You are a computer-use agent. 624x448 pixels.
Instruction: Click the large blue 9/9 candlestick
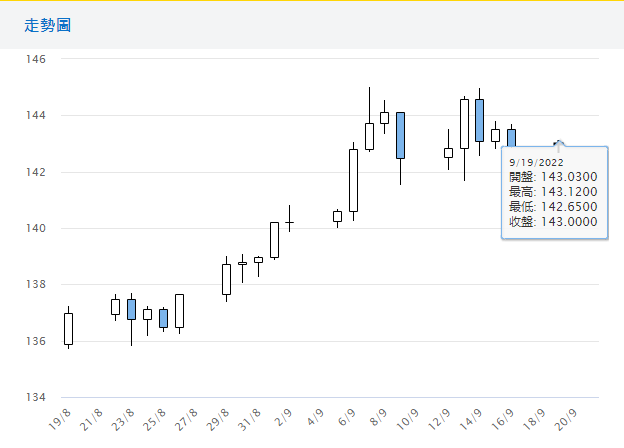point(400,135)
